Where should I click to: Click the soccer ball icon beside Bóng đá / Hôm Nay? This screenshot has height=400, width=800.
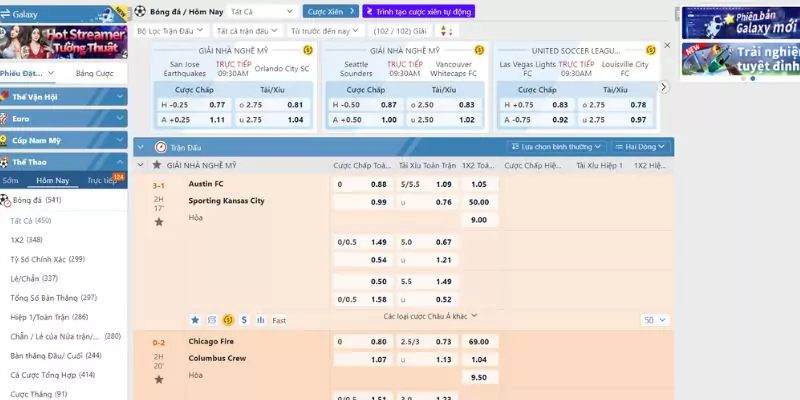(x=140, y=11)
